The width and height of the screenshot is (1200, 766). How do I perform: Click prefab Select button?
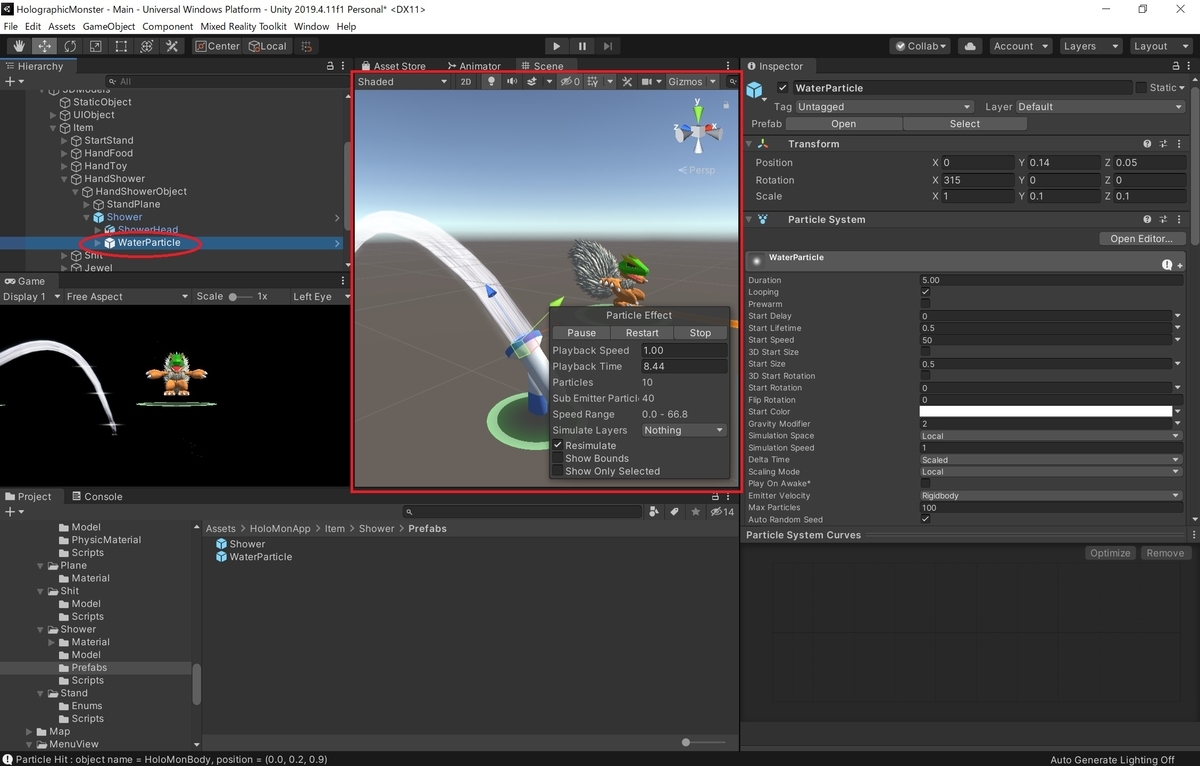tap(965, 124)
